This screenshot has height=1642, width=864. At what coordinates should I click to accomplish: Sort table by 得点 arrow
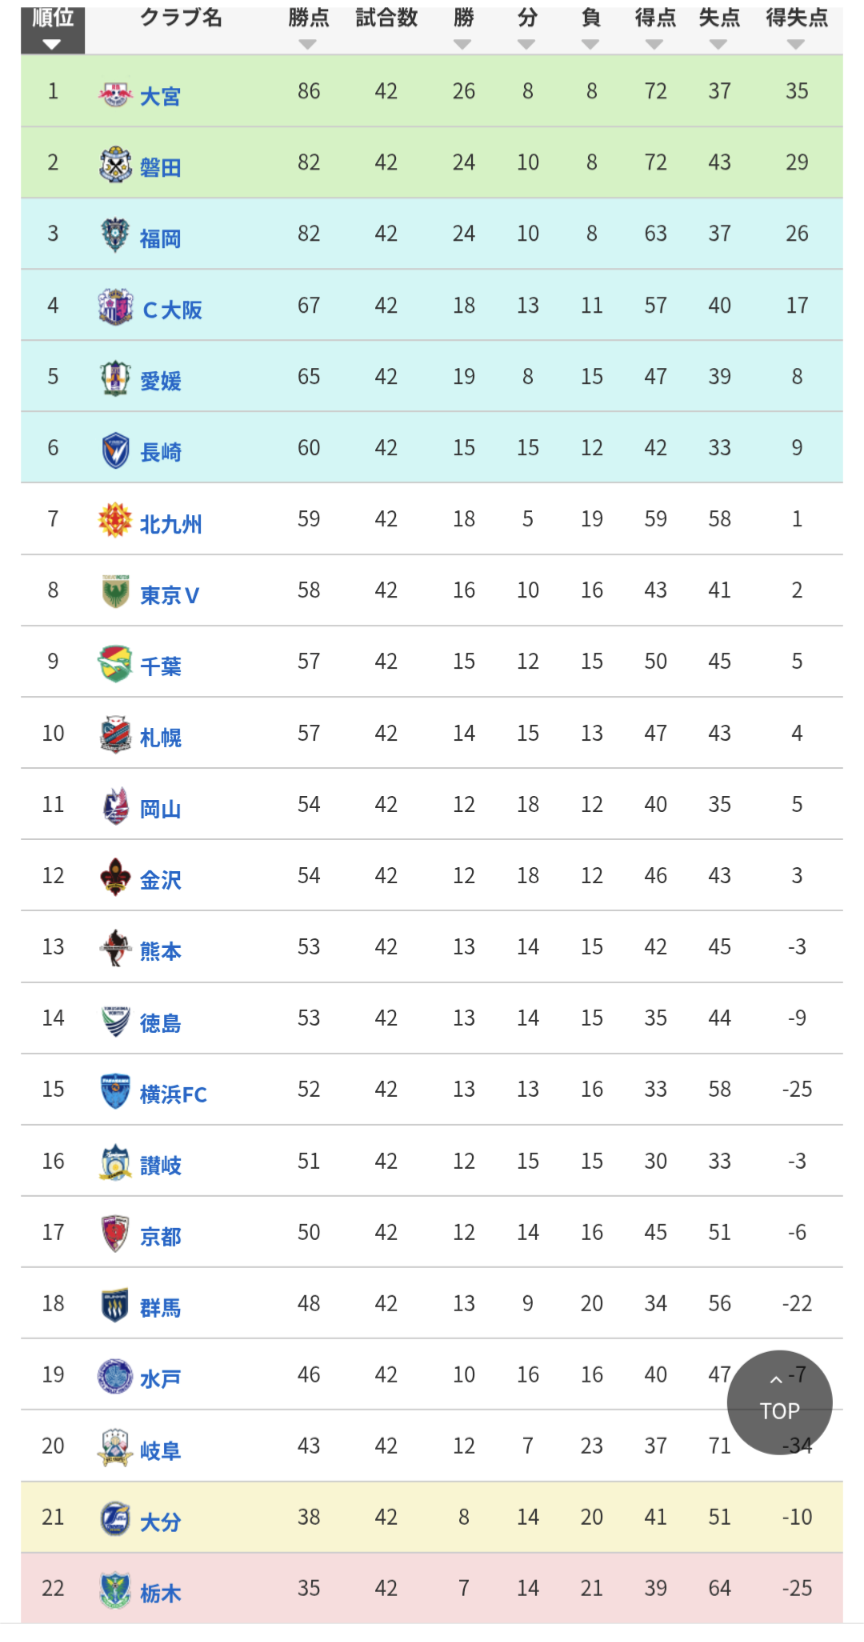pos(654,44)
